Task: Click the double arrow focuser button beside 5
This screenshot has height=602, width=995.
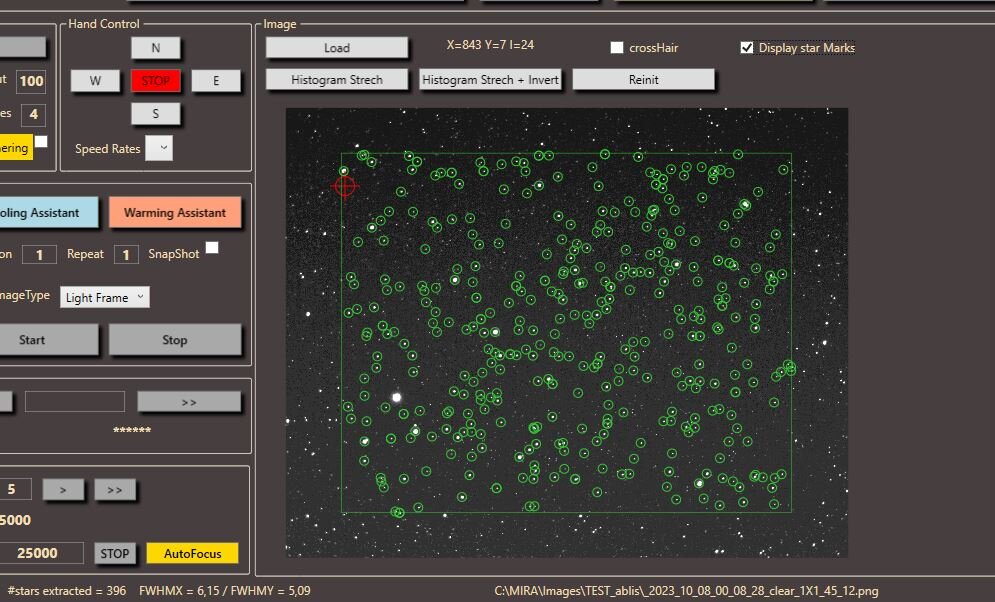Action: (115, 490)
